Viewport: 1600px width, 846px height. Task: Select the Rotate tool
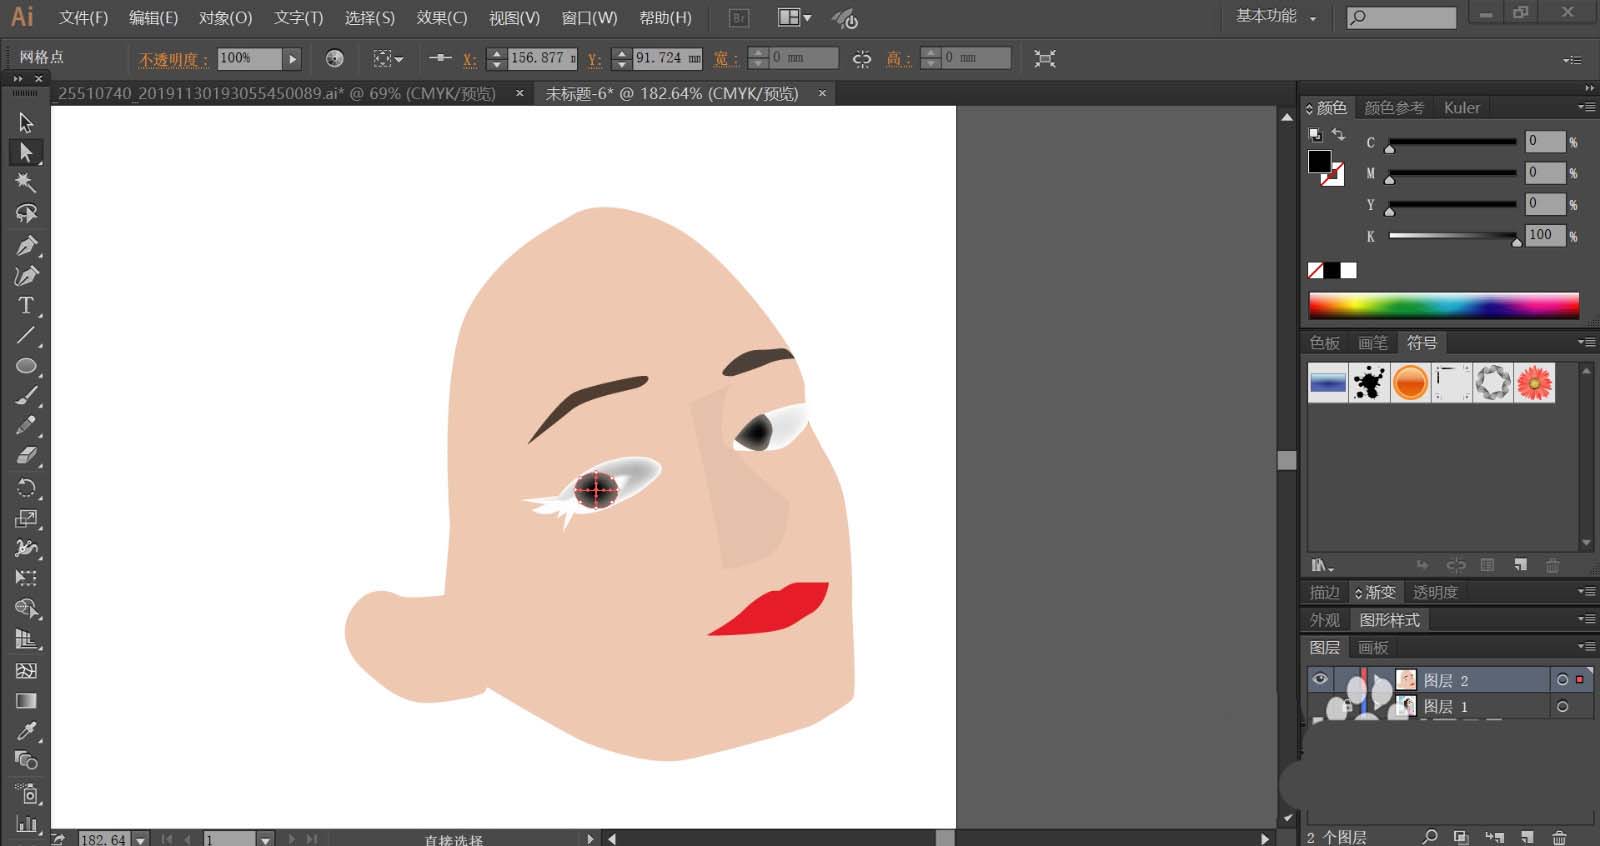(x=26, y=488)
